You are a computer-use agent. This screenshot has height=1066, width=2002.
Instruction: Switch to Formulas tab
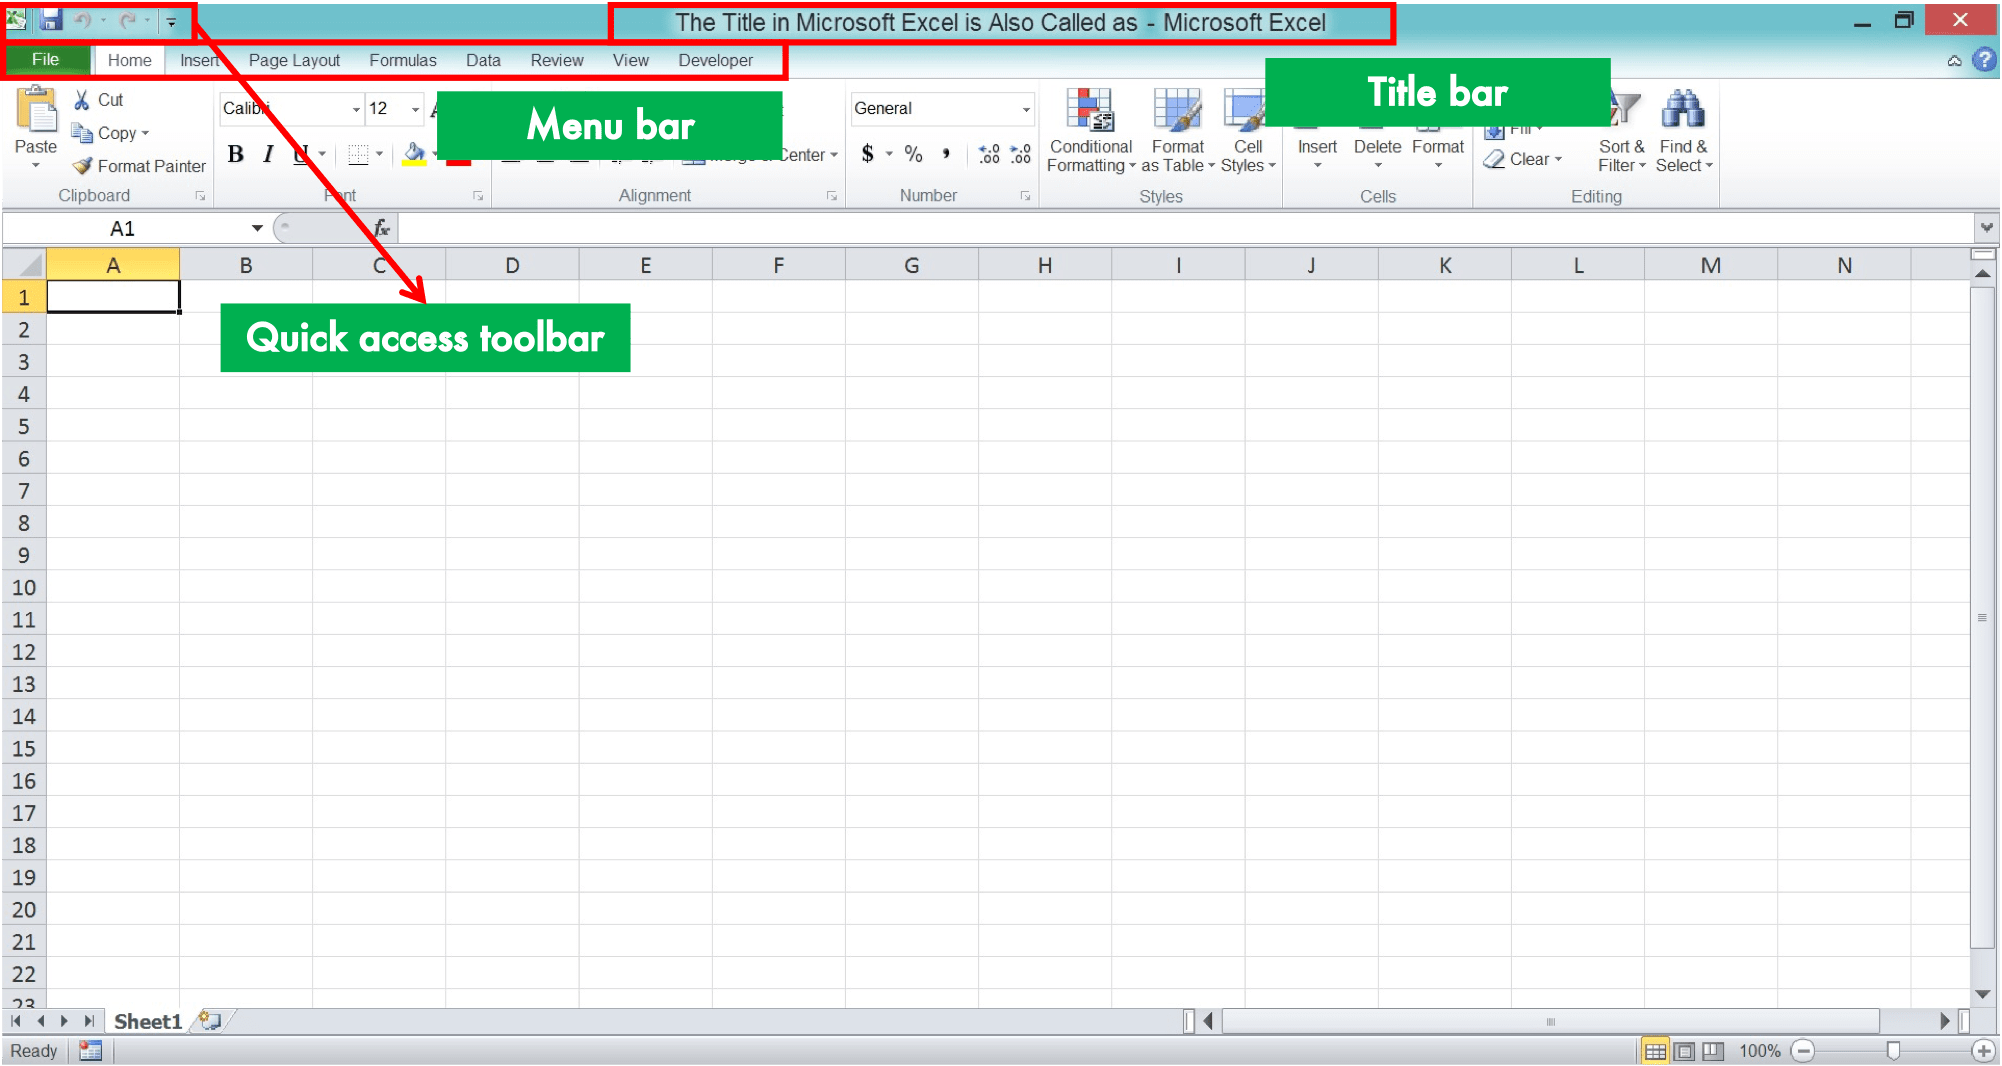pyautogui.click(x=403, y=61)
